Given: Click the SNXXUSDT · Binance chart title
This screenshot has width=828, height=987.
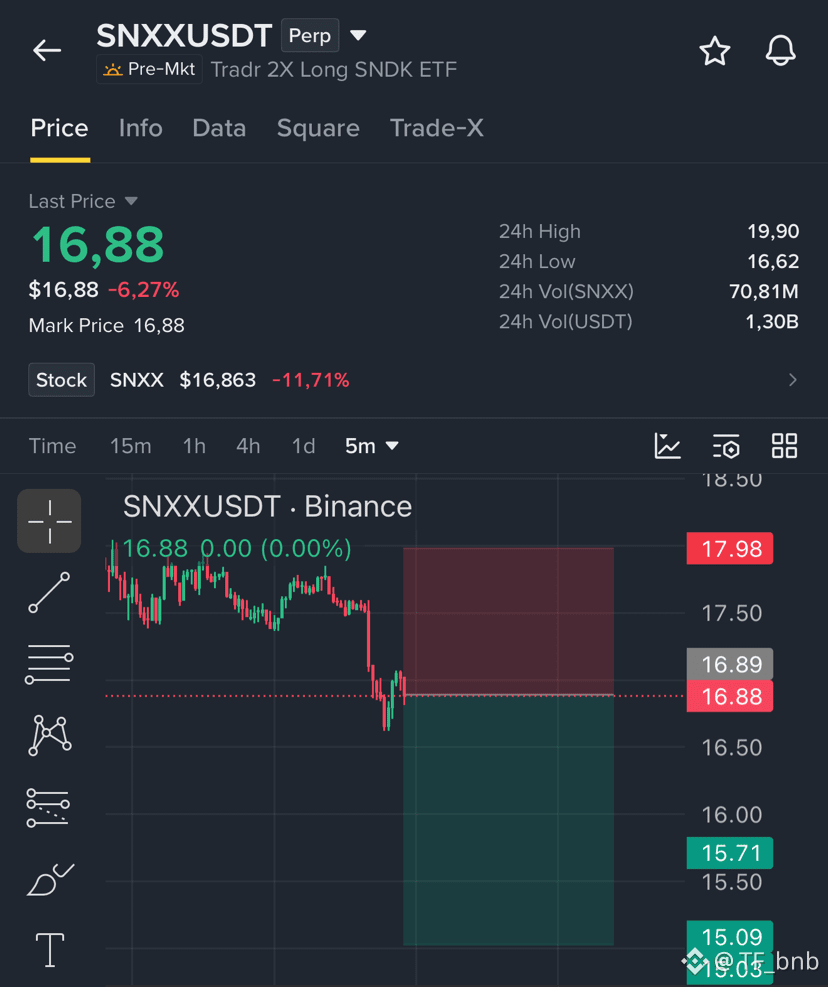Looking at the screenshot, I should (x=268, y=507).
